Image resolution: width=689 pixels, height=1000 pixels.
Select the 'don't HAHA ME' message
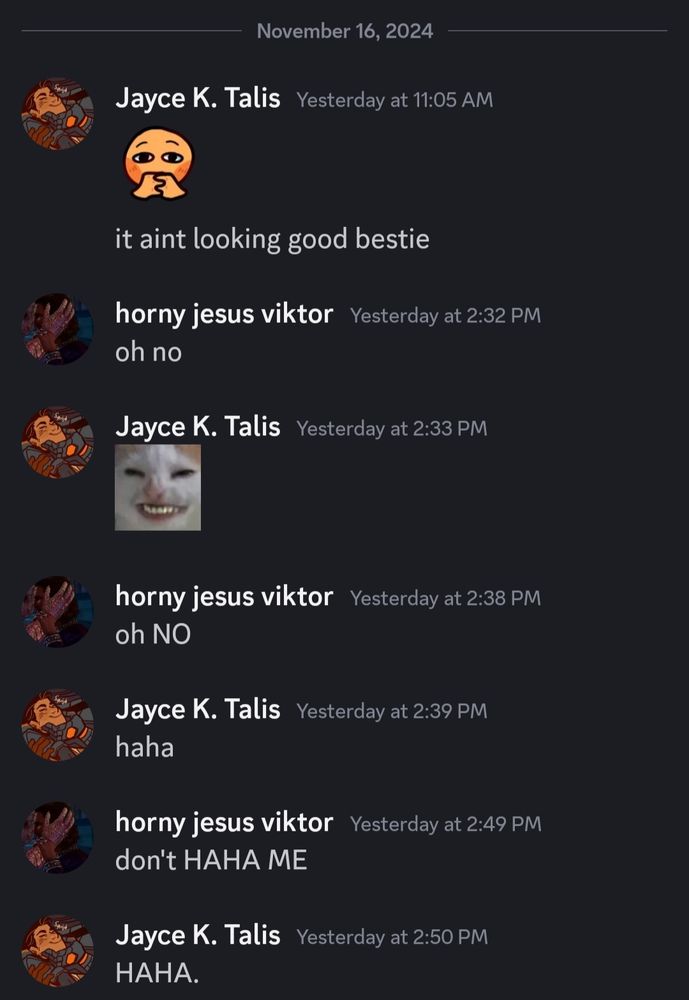[211, 860]
